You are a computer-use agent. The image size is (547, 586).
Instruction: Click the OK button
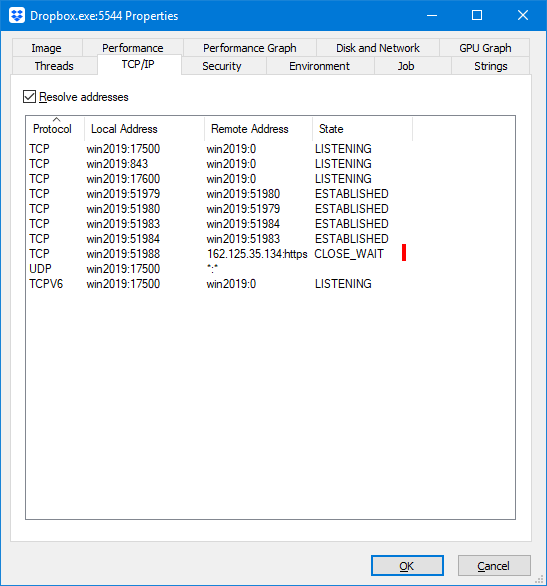click(x=407, y=566)
